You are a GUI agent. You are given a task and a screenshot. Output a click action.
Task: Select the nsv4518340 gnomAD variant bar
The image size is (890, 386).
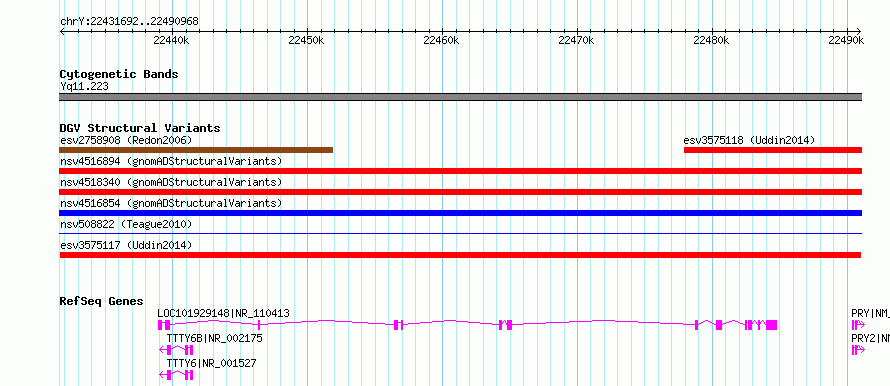pos(460,192)
